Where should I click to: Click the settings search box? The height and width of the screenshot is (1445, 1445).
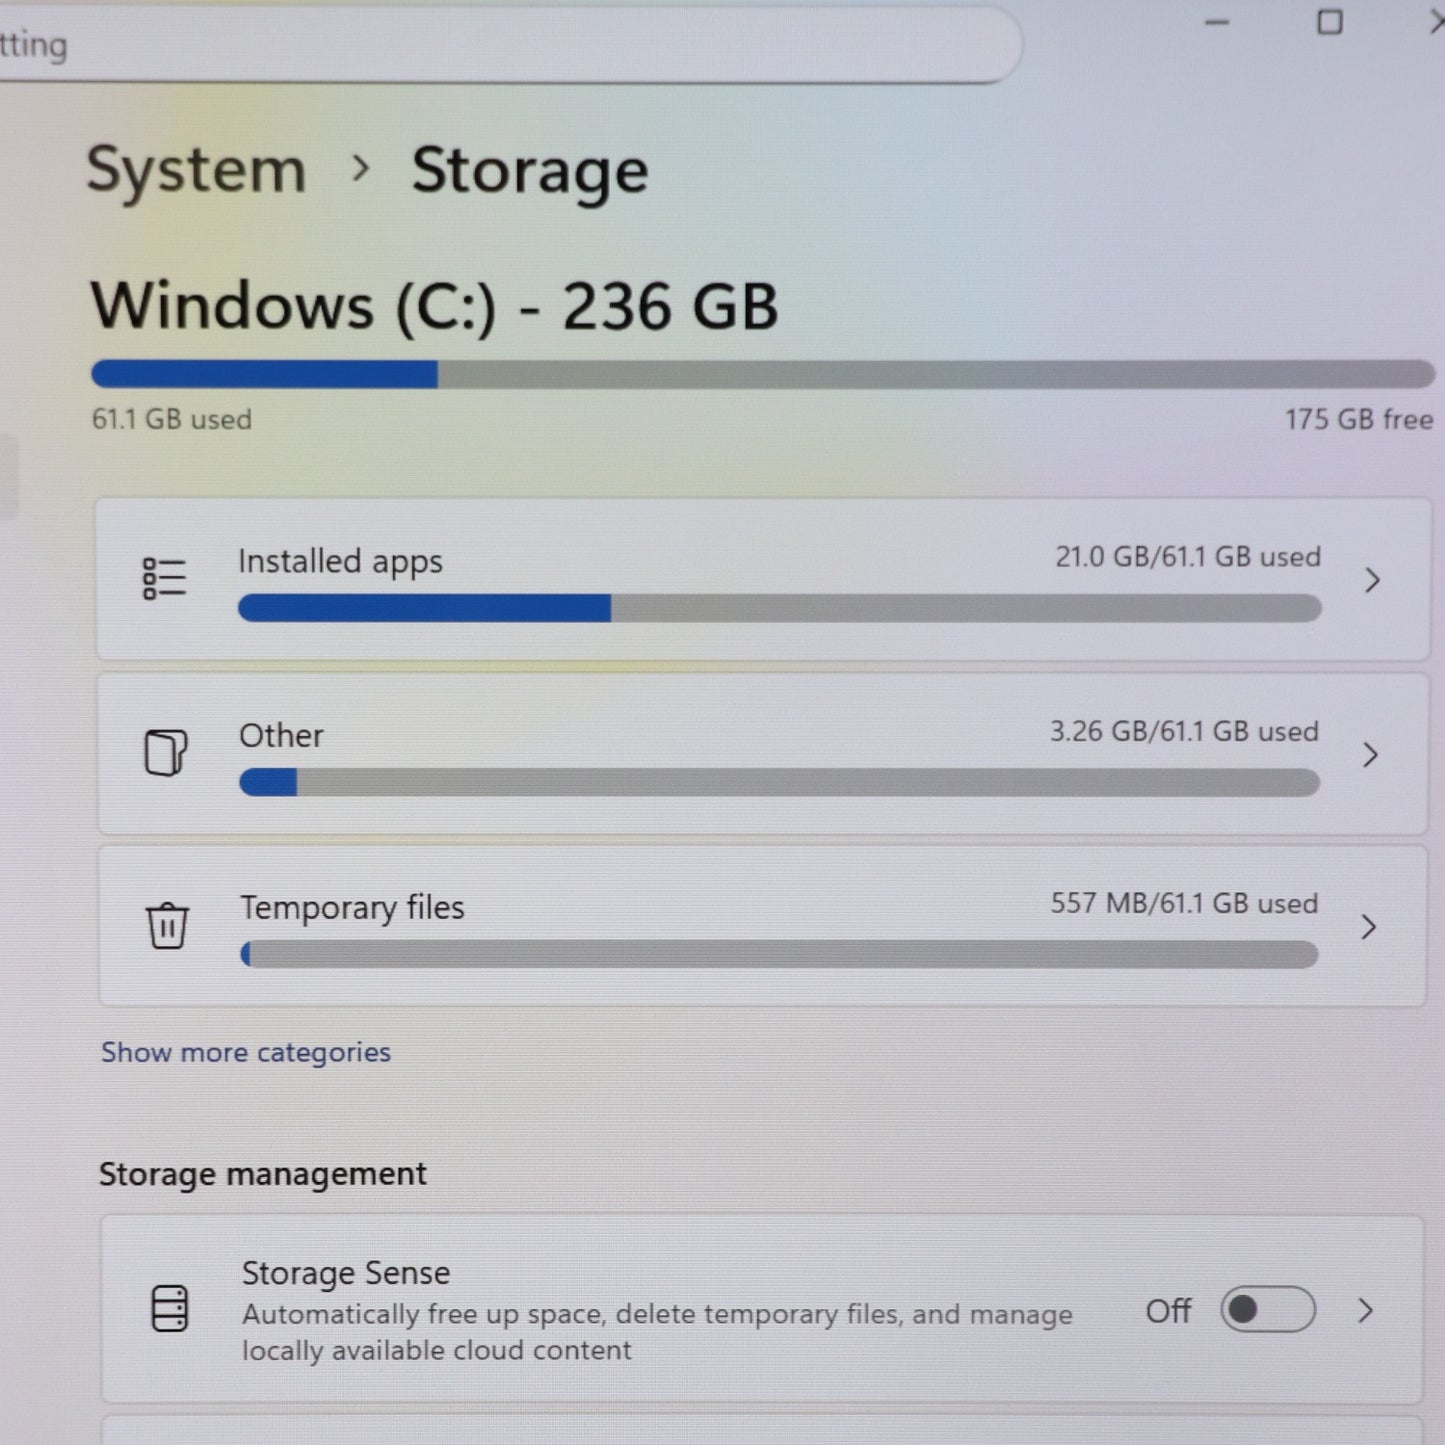[500, 45]
